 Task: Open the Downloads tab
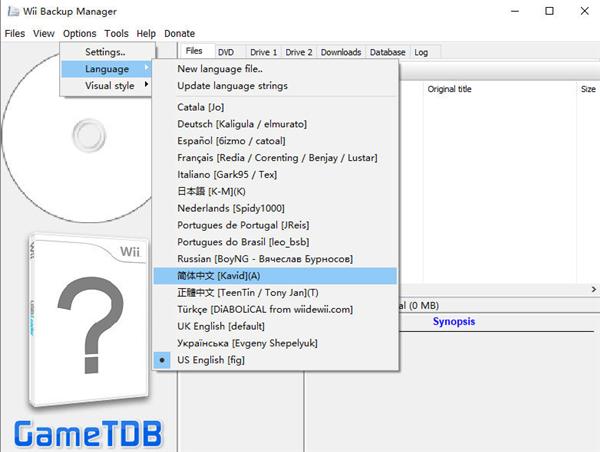coord(341,52)
